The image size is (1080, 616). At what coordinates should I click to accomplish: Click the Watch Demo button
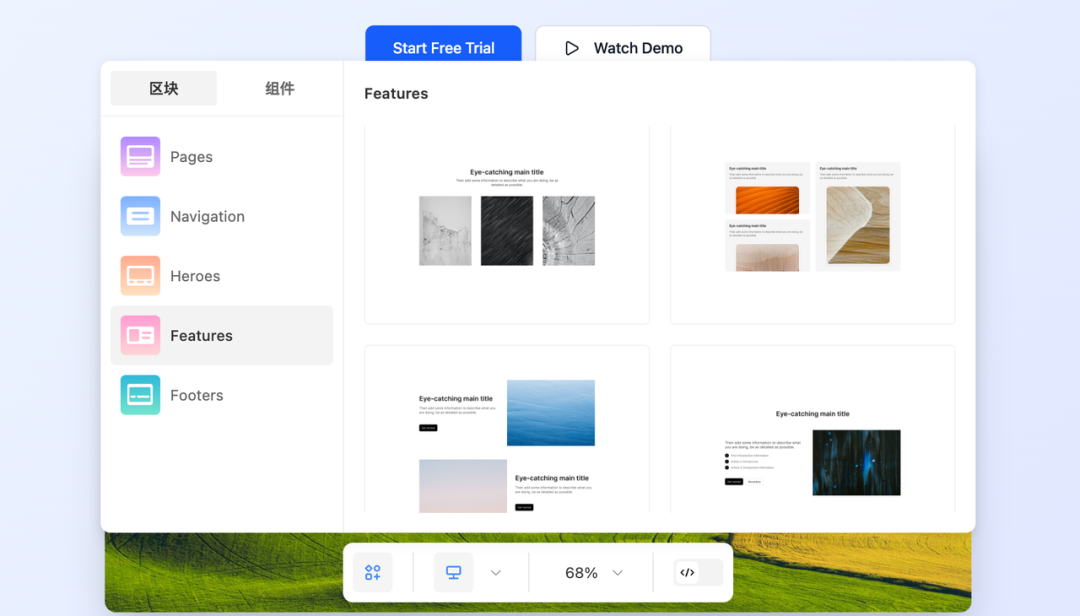pyautogui.click(x=623, y=44)
